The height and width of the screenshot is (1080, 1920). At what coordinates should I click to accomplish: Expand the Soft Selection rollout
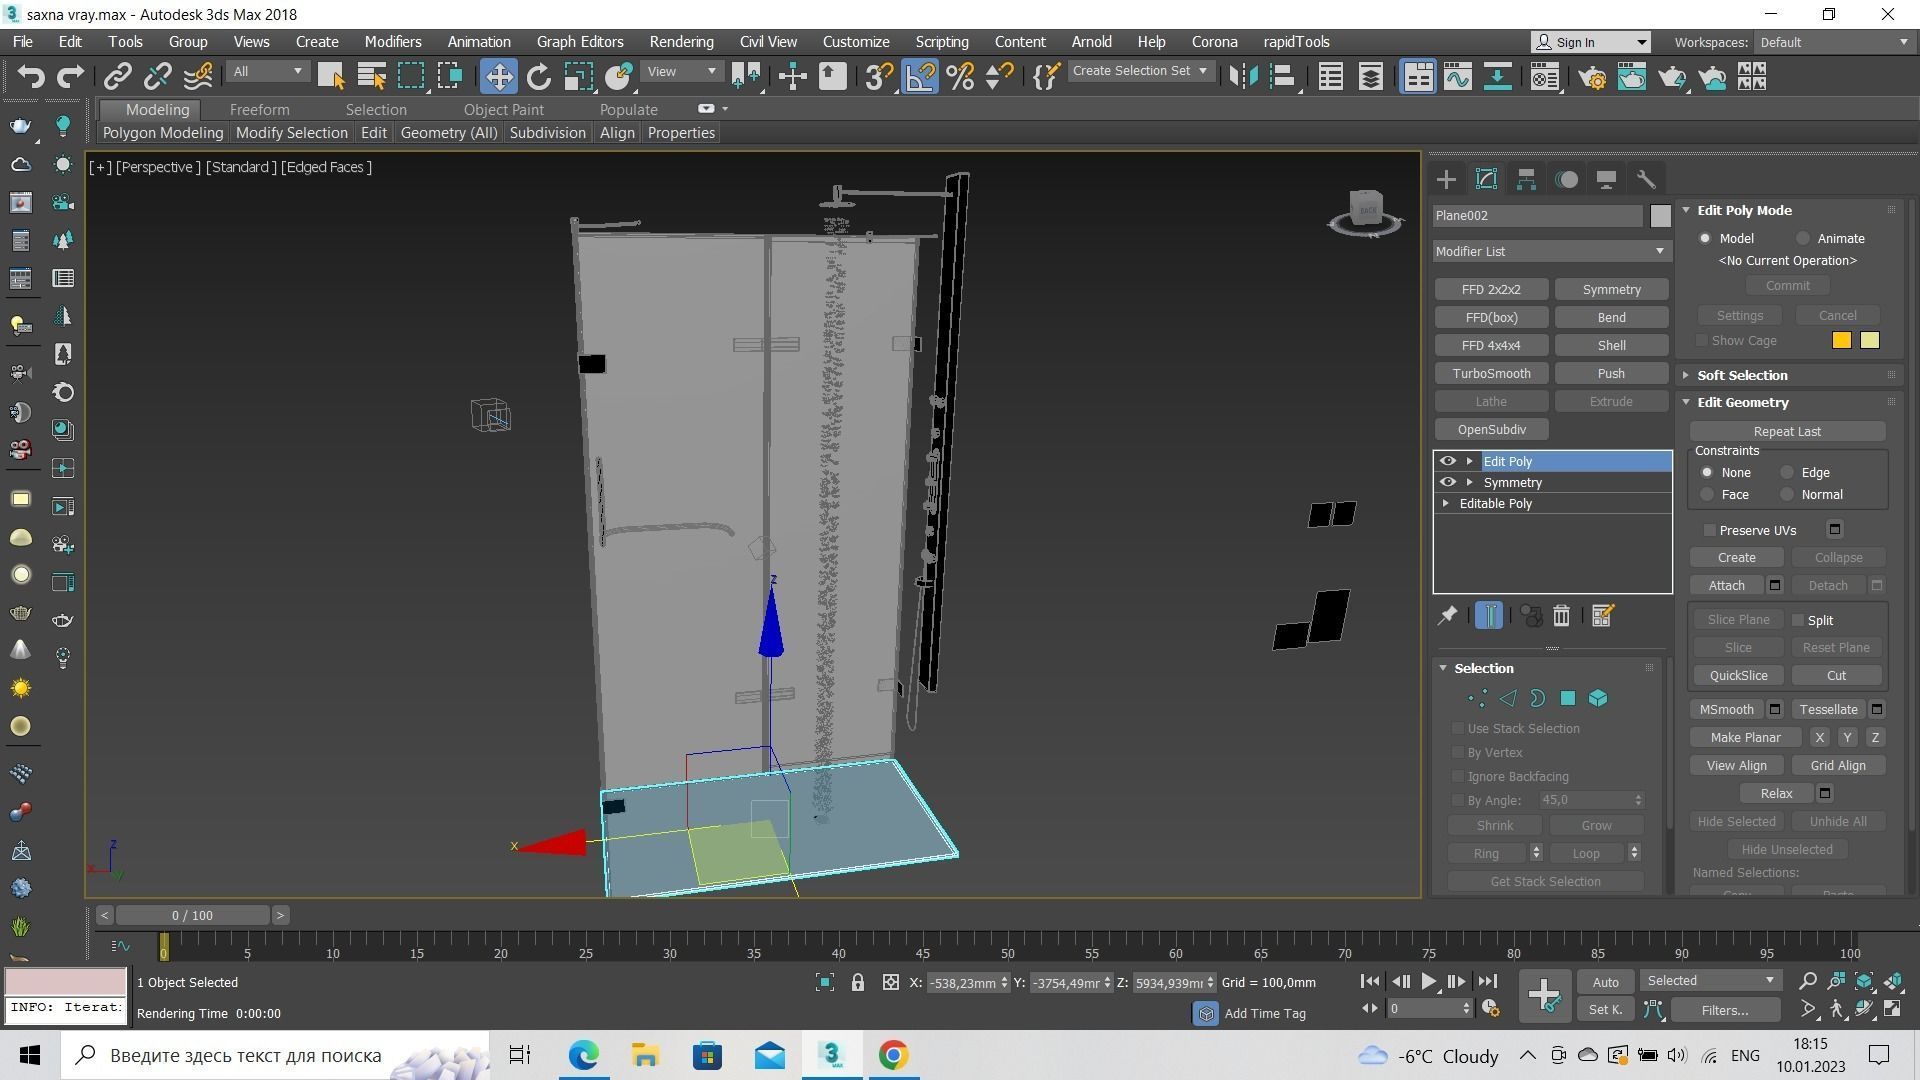tap(1741, 375)
